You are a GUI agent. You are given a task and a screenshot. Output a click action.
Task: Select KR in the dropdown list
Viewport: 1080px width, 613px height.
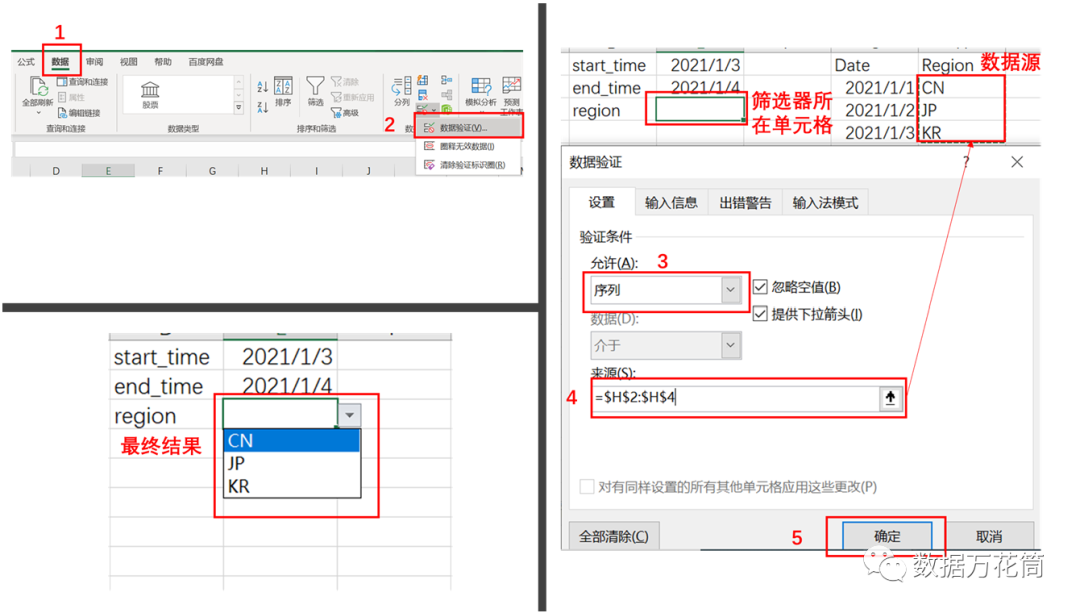(x=291, y=486)
